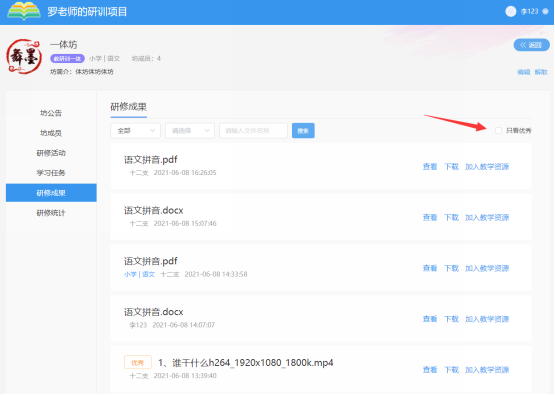555x395 pixels.
Task: Click the 李123 username in the header
Action: pyautogui.click(x=530, y=12)
